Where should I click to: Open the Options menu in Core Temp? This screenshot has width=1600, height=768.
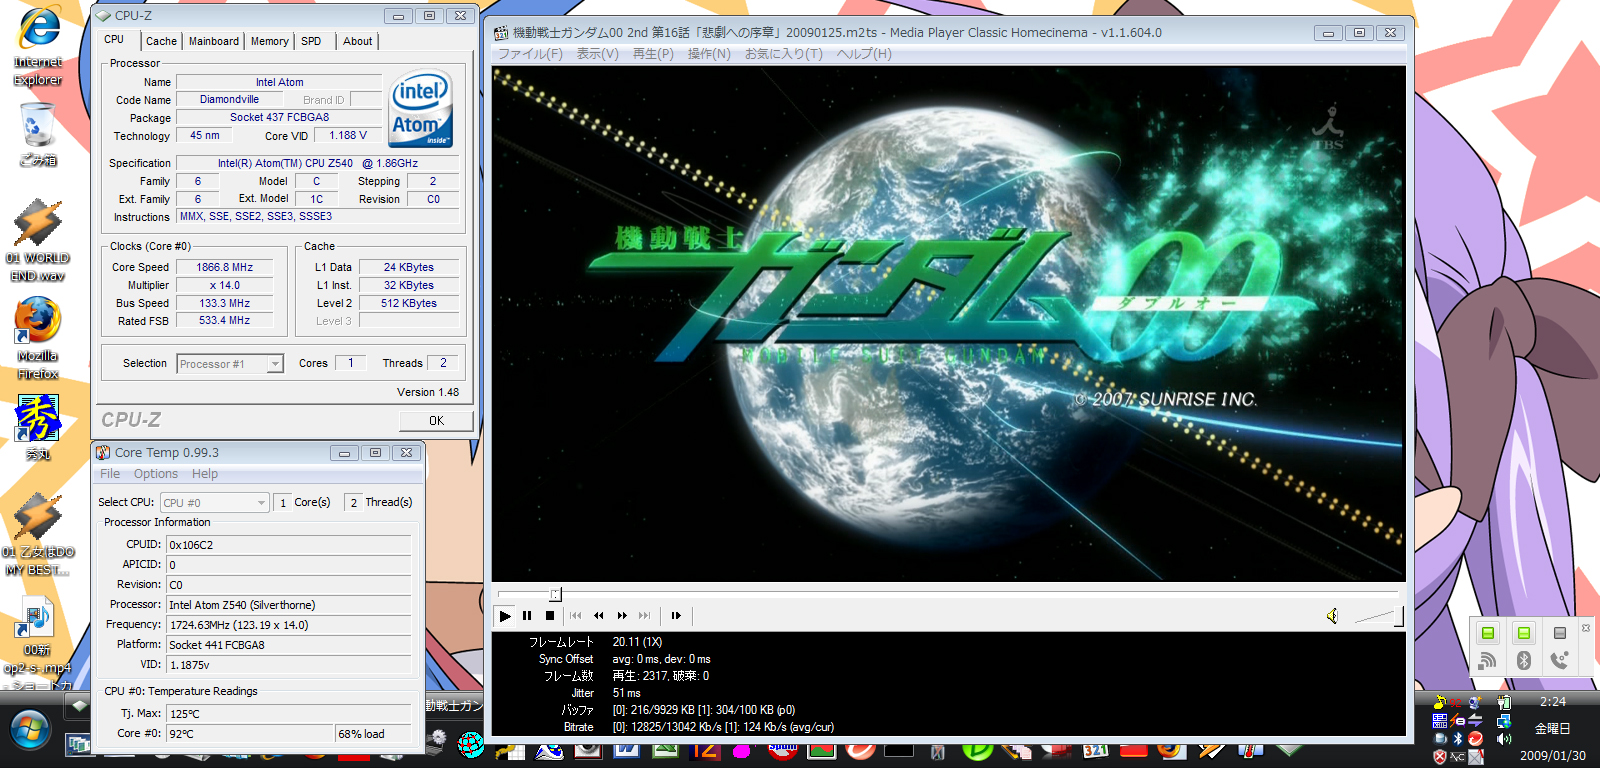(x=156, y=474)
